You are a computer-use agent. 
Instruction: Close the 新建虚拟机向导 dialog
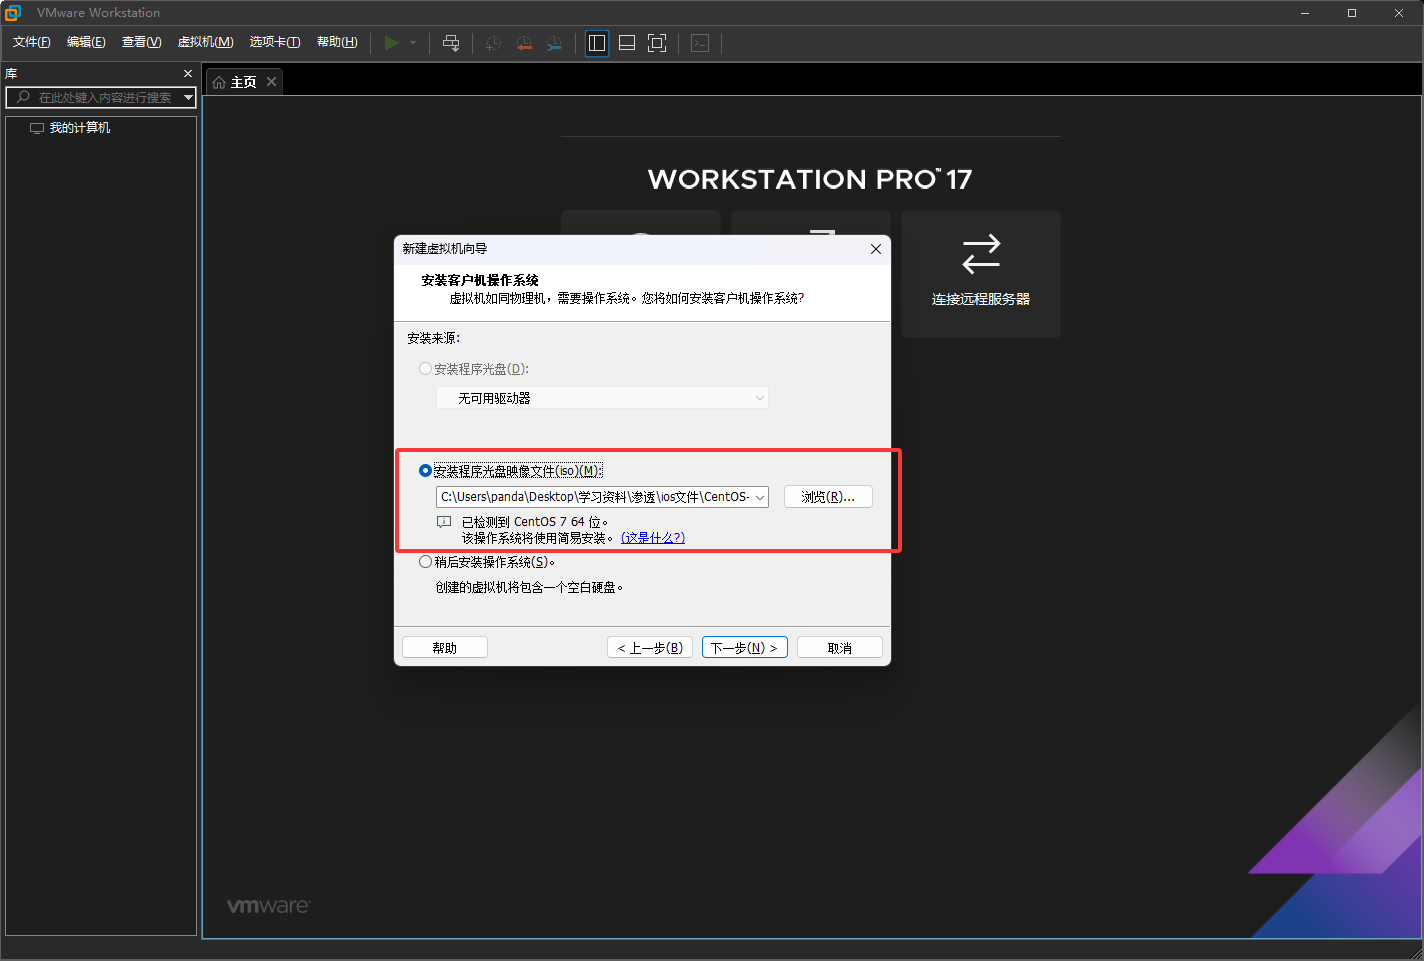pyautogui.click(x=875, y=249)
